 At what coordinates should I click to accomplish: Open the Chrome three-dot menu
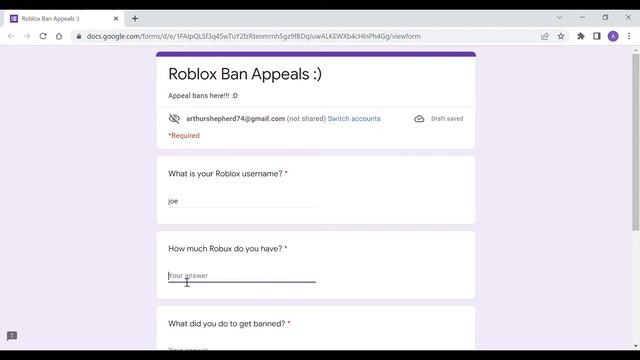point(629,36)
